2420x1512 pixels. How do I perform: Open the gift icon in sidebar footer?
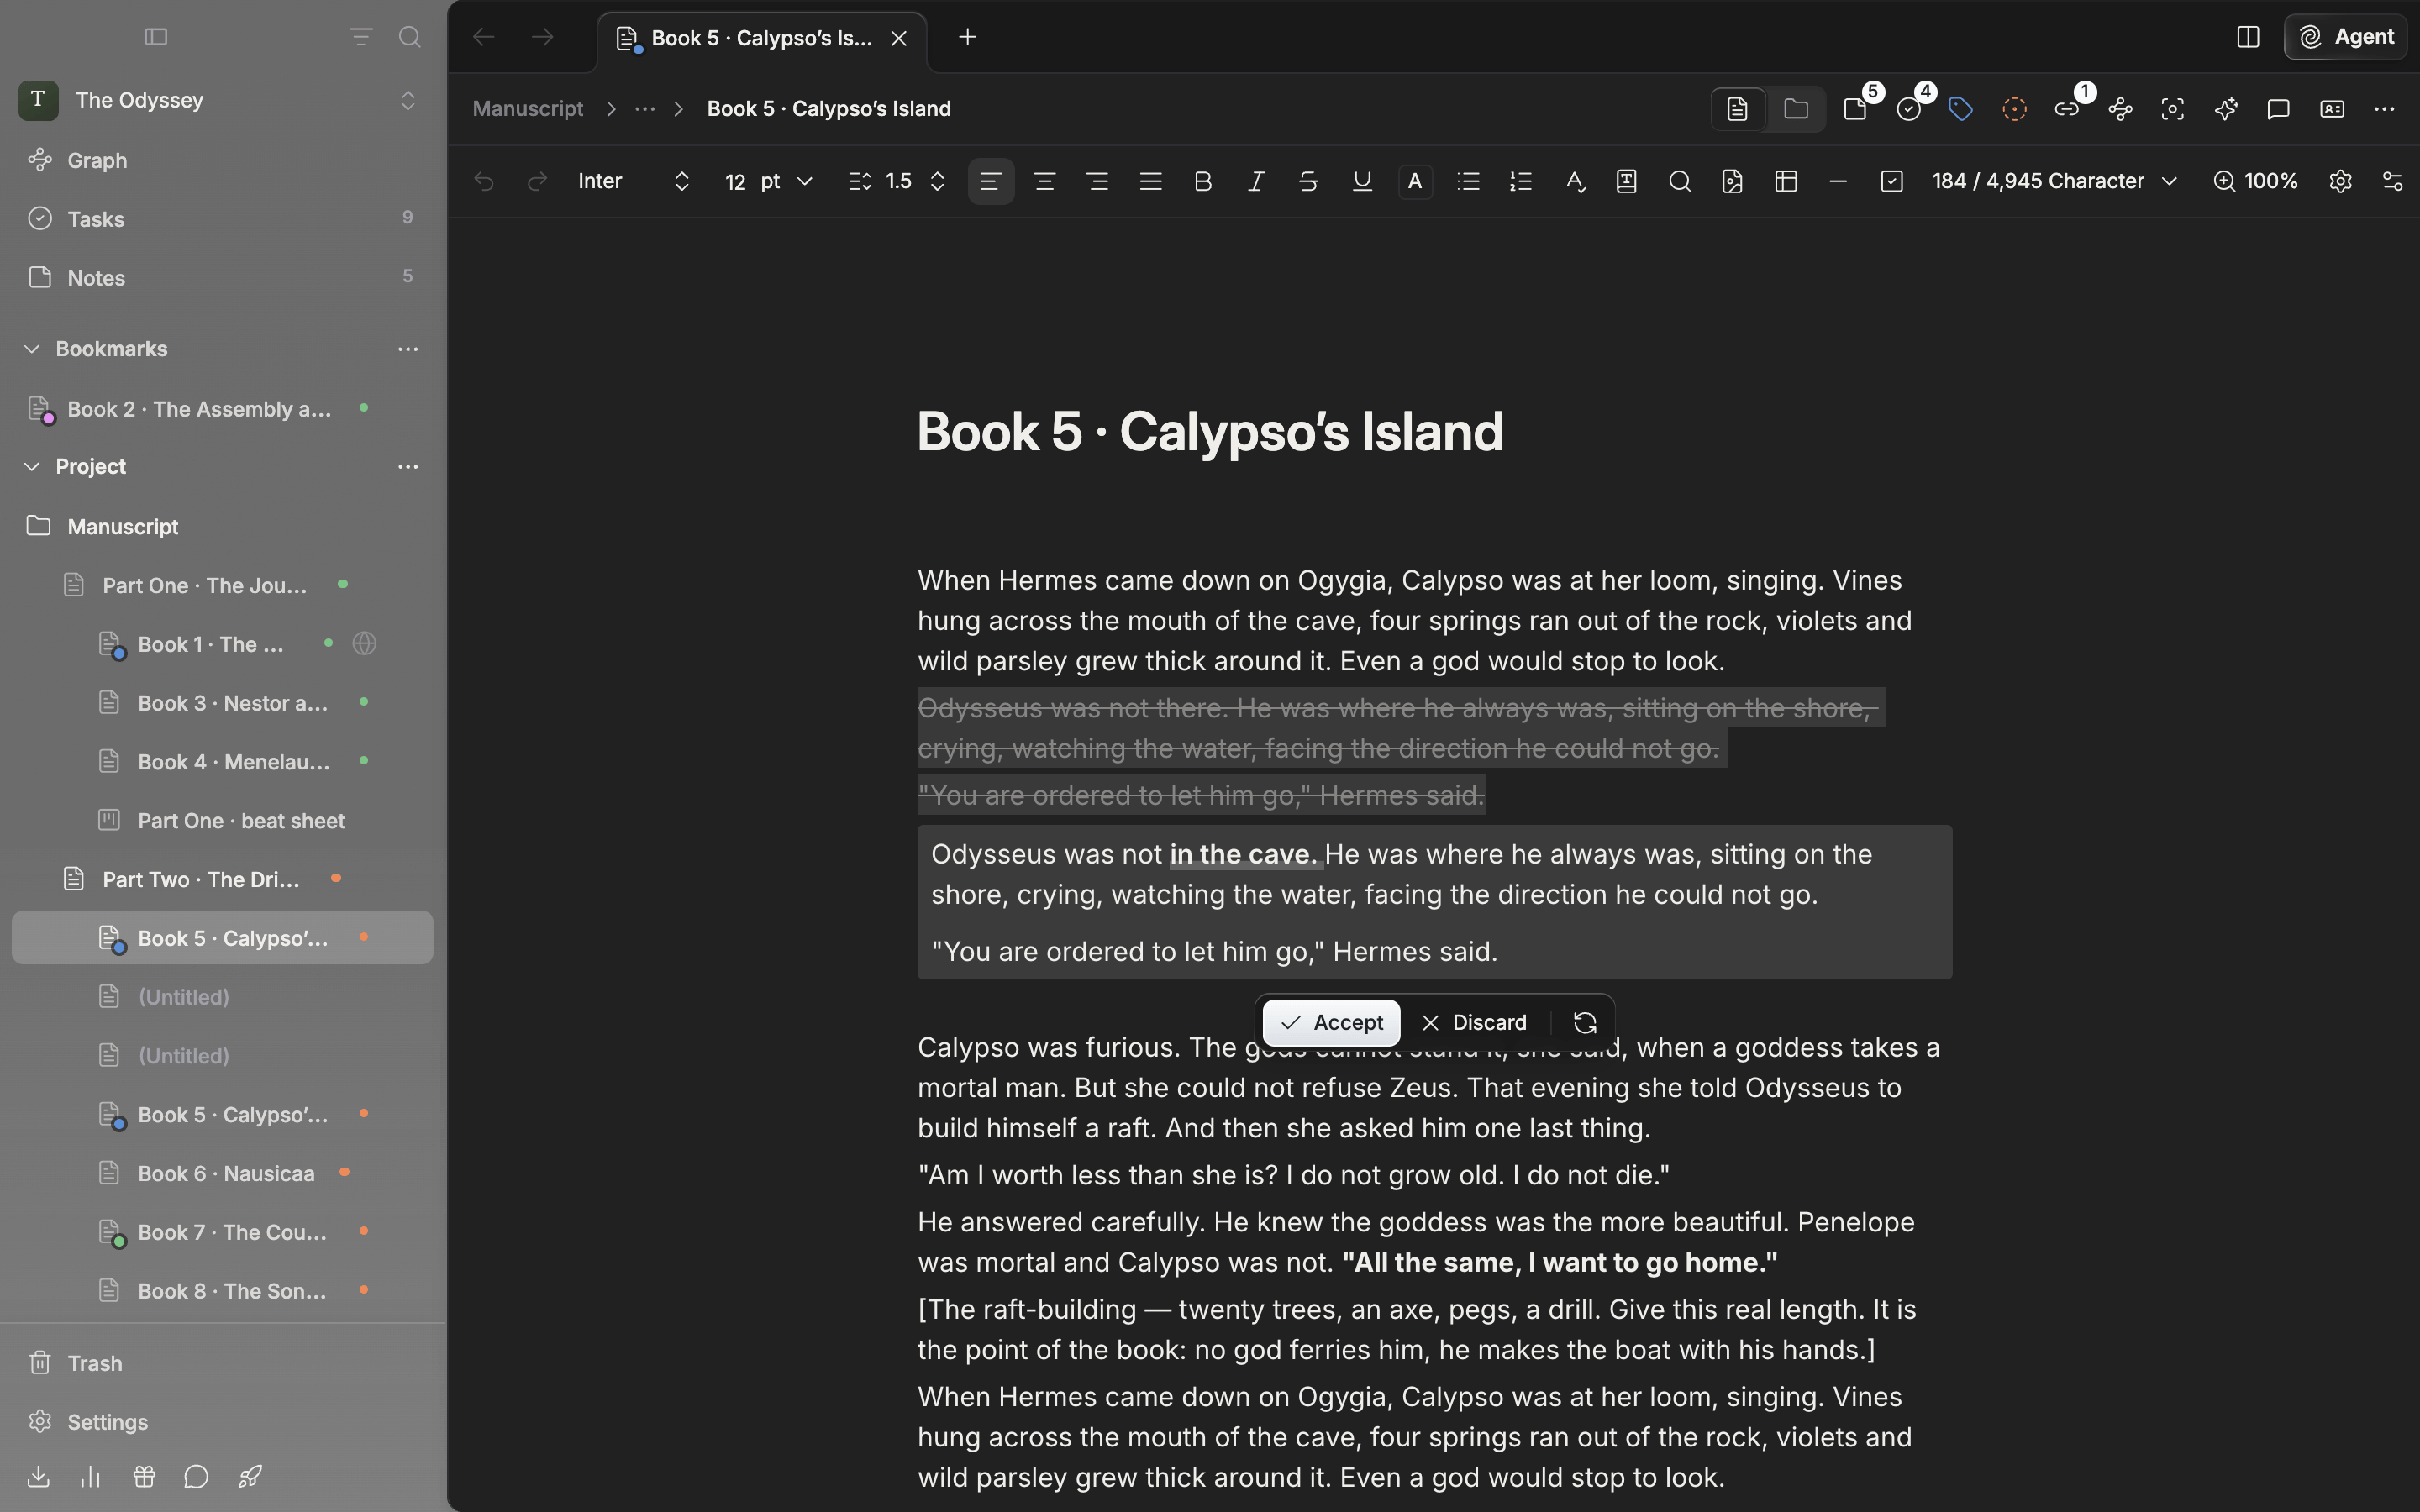[x=144, y=1476]
